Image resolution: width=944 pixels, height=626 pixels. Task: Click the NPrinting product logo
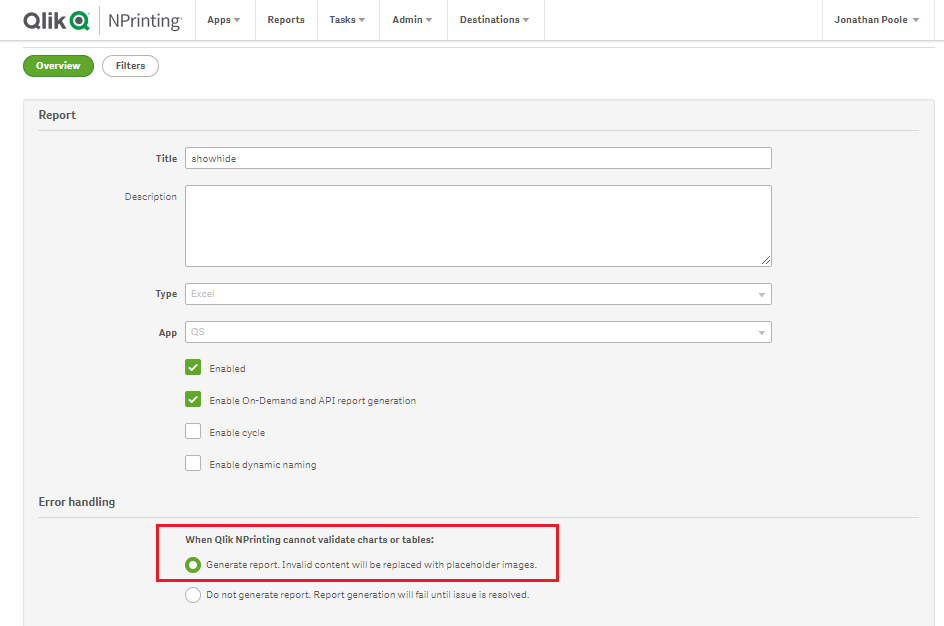click(x=145, y=20)
